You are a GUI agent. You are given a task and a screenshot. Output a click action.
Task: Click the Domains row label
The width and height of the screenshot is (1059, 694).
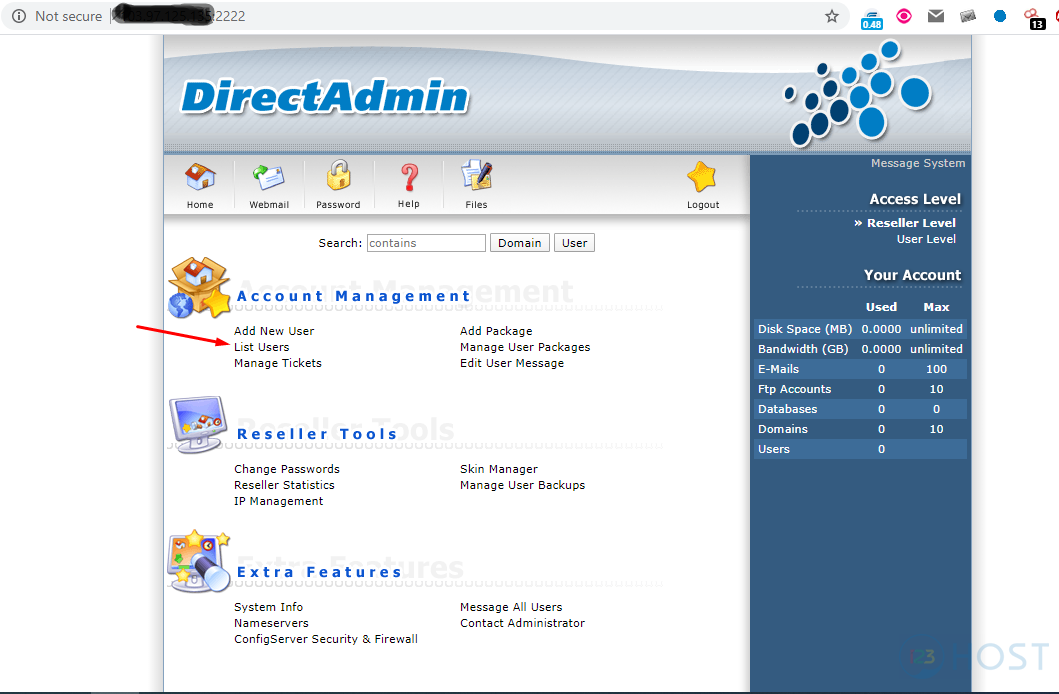click(782, 429)
